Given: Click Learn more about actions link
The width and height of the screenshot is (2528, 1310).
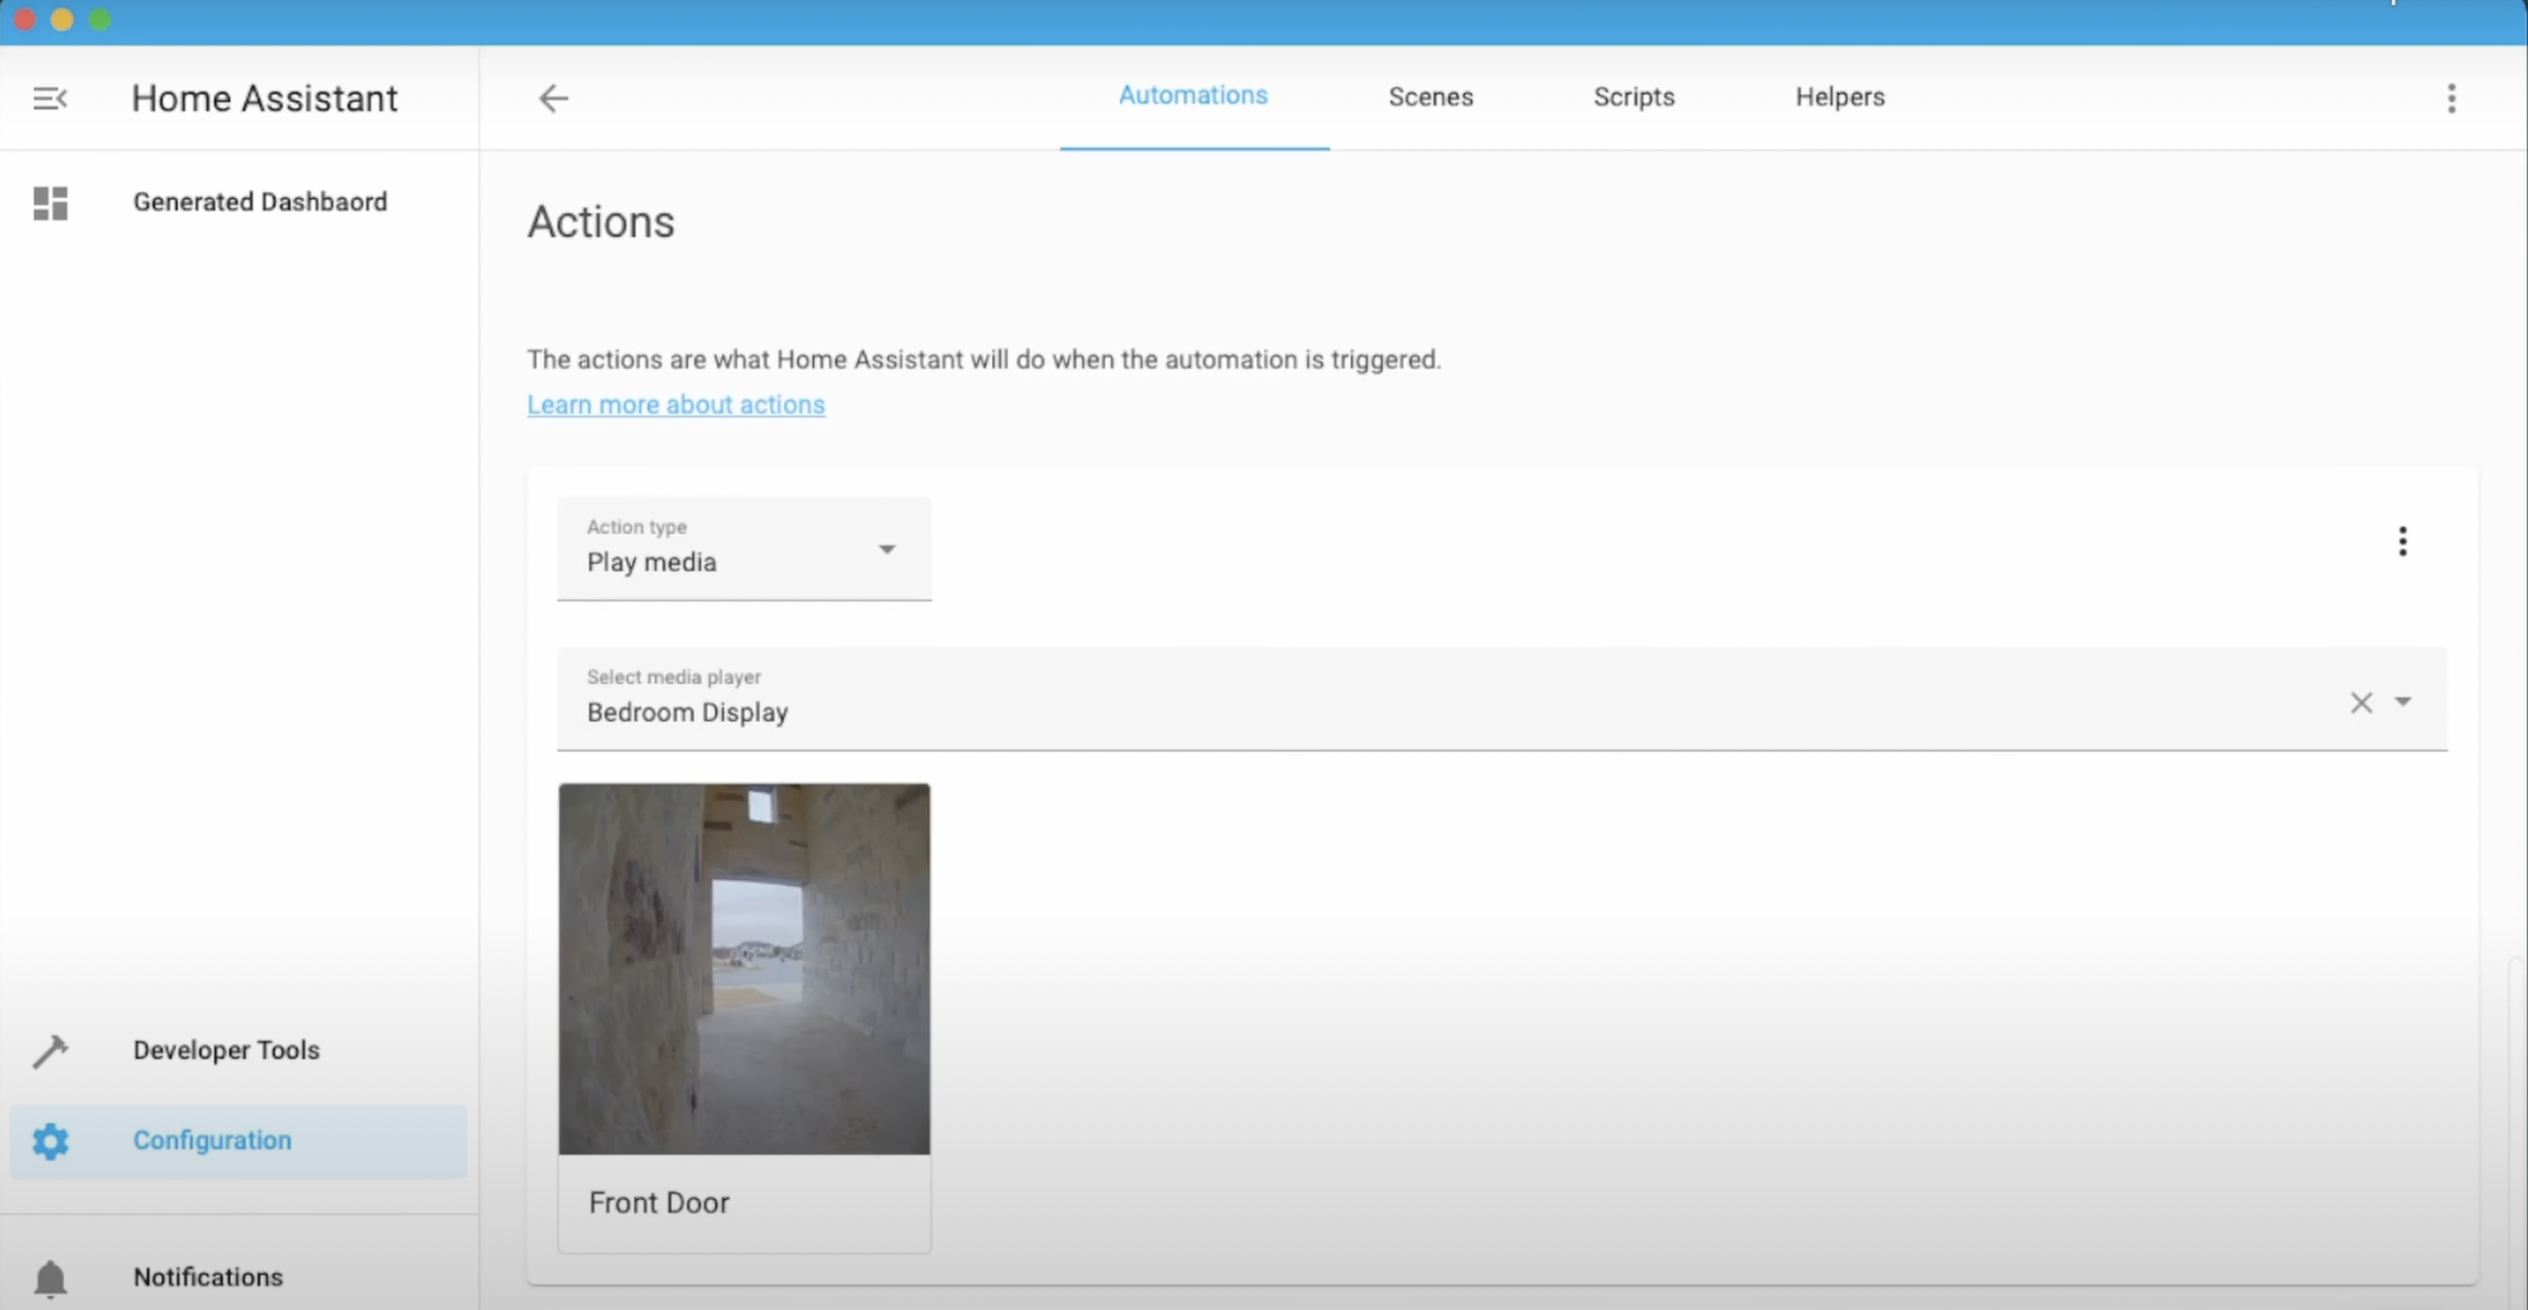Looking at the screenshot, I should [675, 403].
